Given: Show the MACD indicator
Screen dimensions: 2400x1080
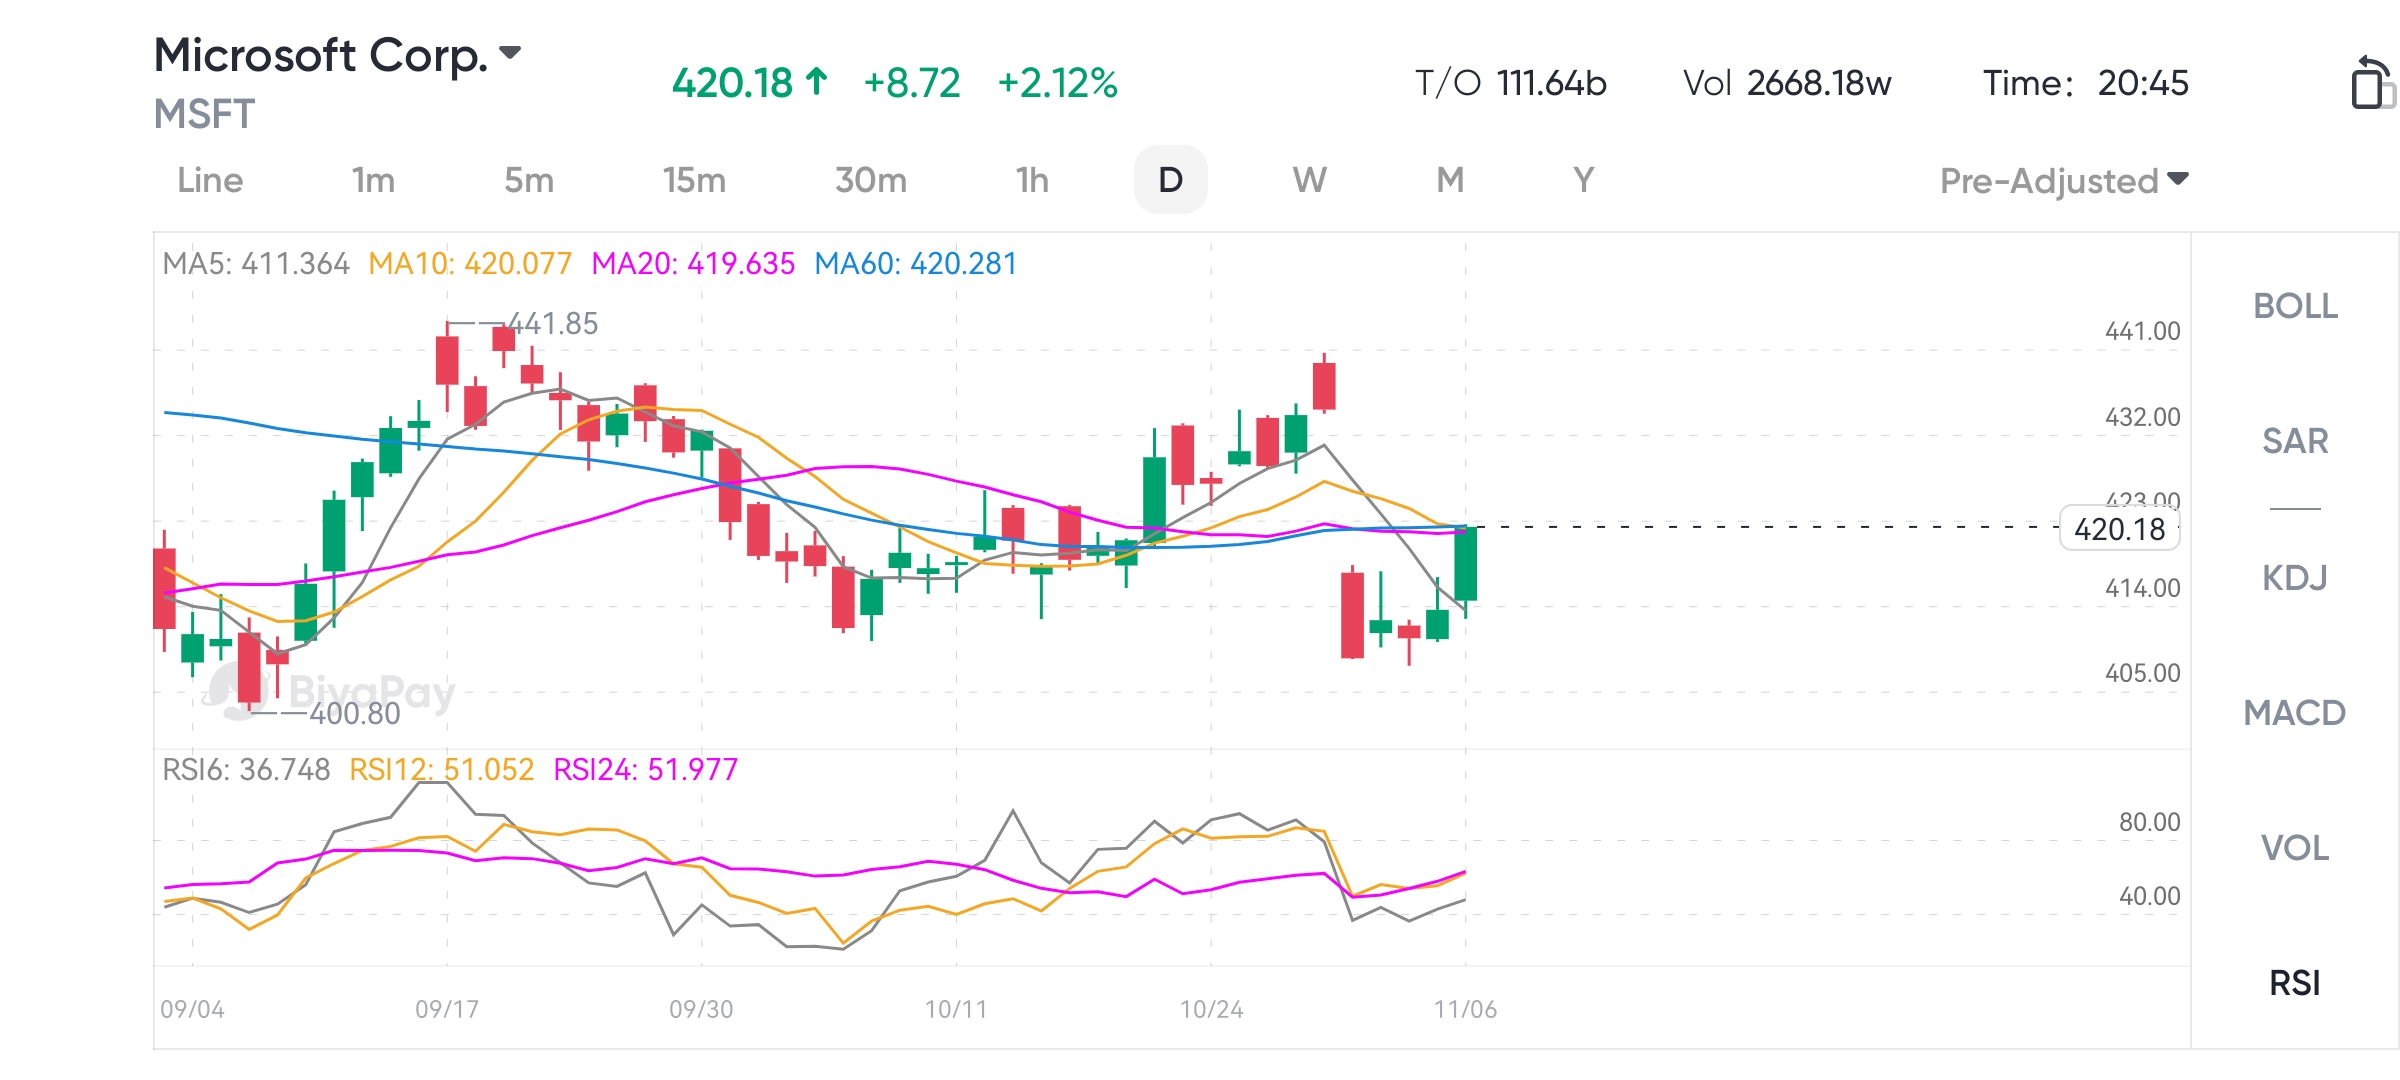Looking at the screenshot, I should point(2295,713).
